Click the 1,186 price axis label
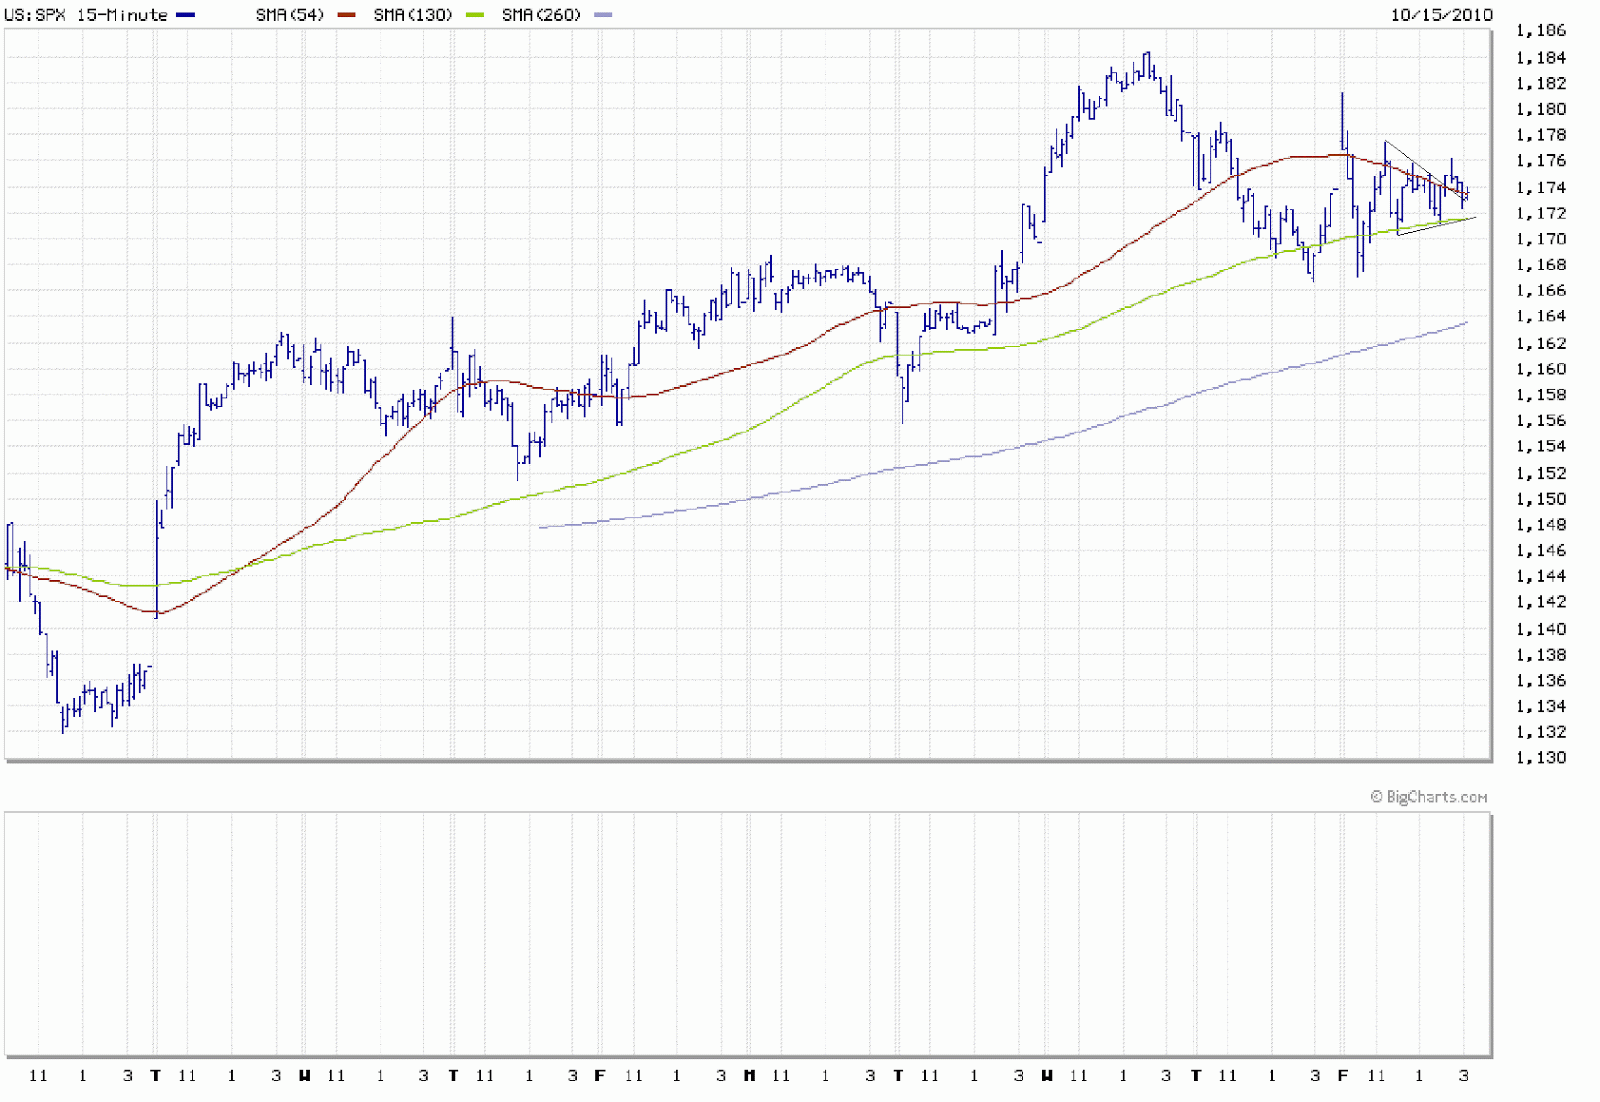The height and width of the screenshot is (1102, 1600). pos(1541,31)
